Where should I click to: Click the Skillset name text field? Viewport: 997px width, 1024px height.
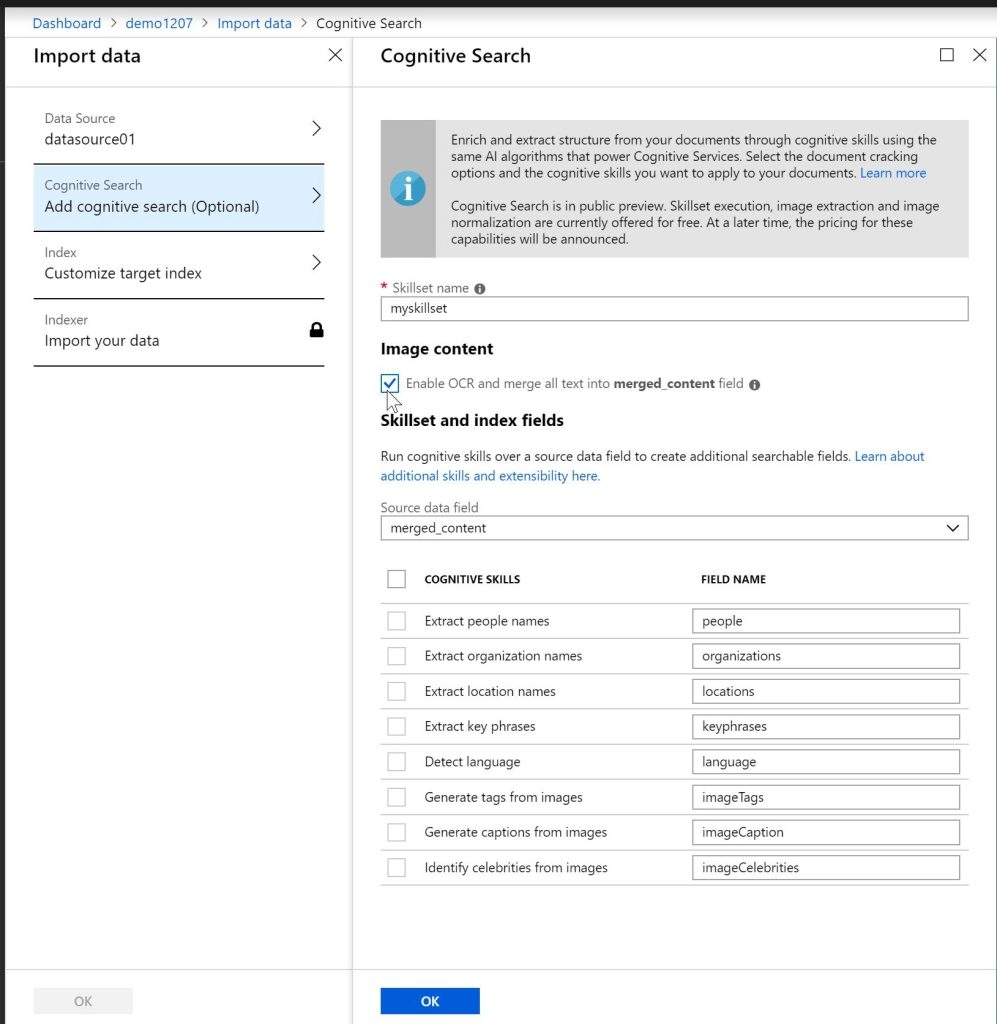674,309
